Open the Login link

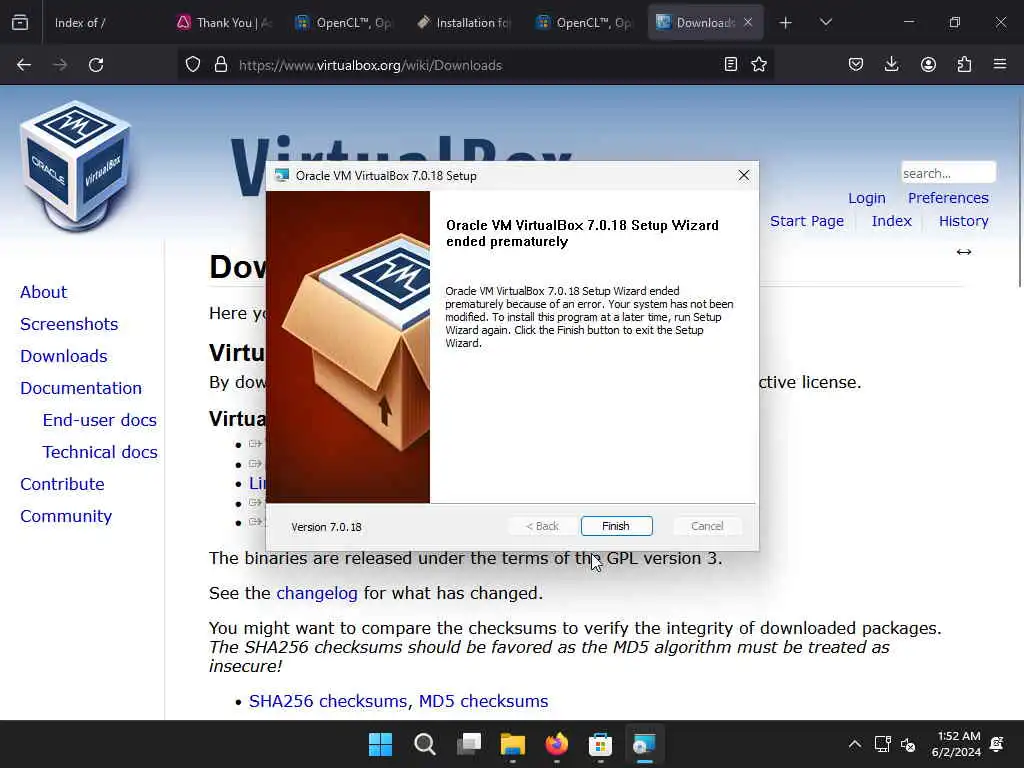click(867, 198)
